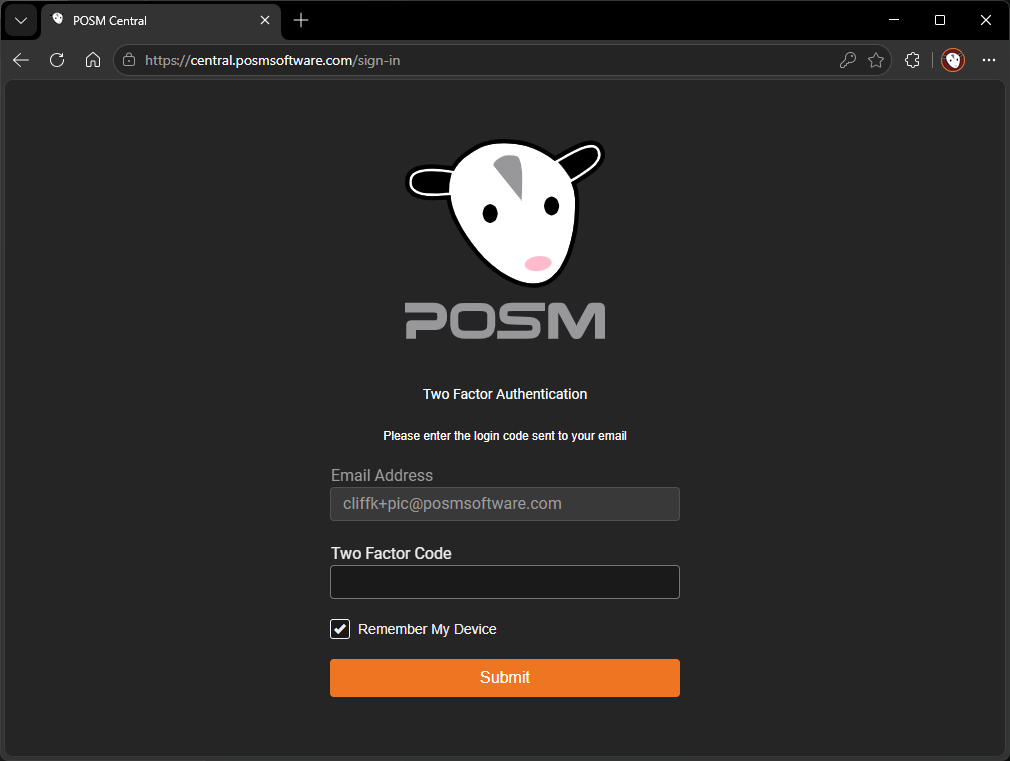Open saved passwords key icon

848,61
